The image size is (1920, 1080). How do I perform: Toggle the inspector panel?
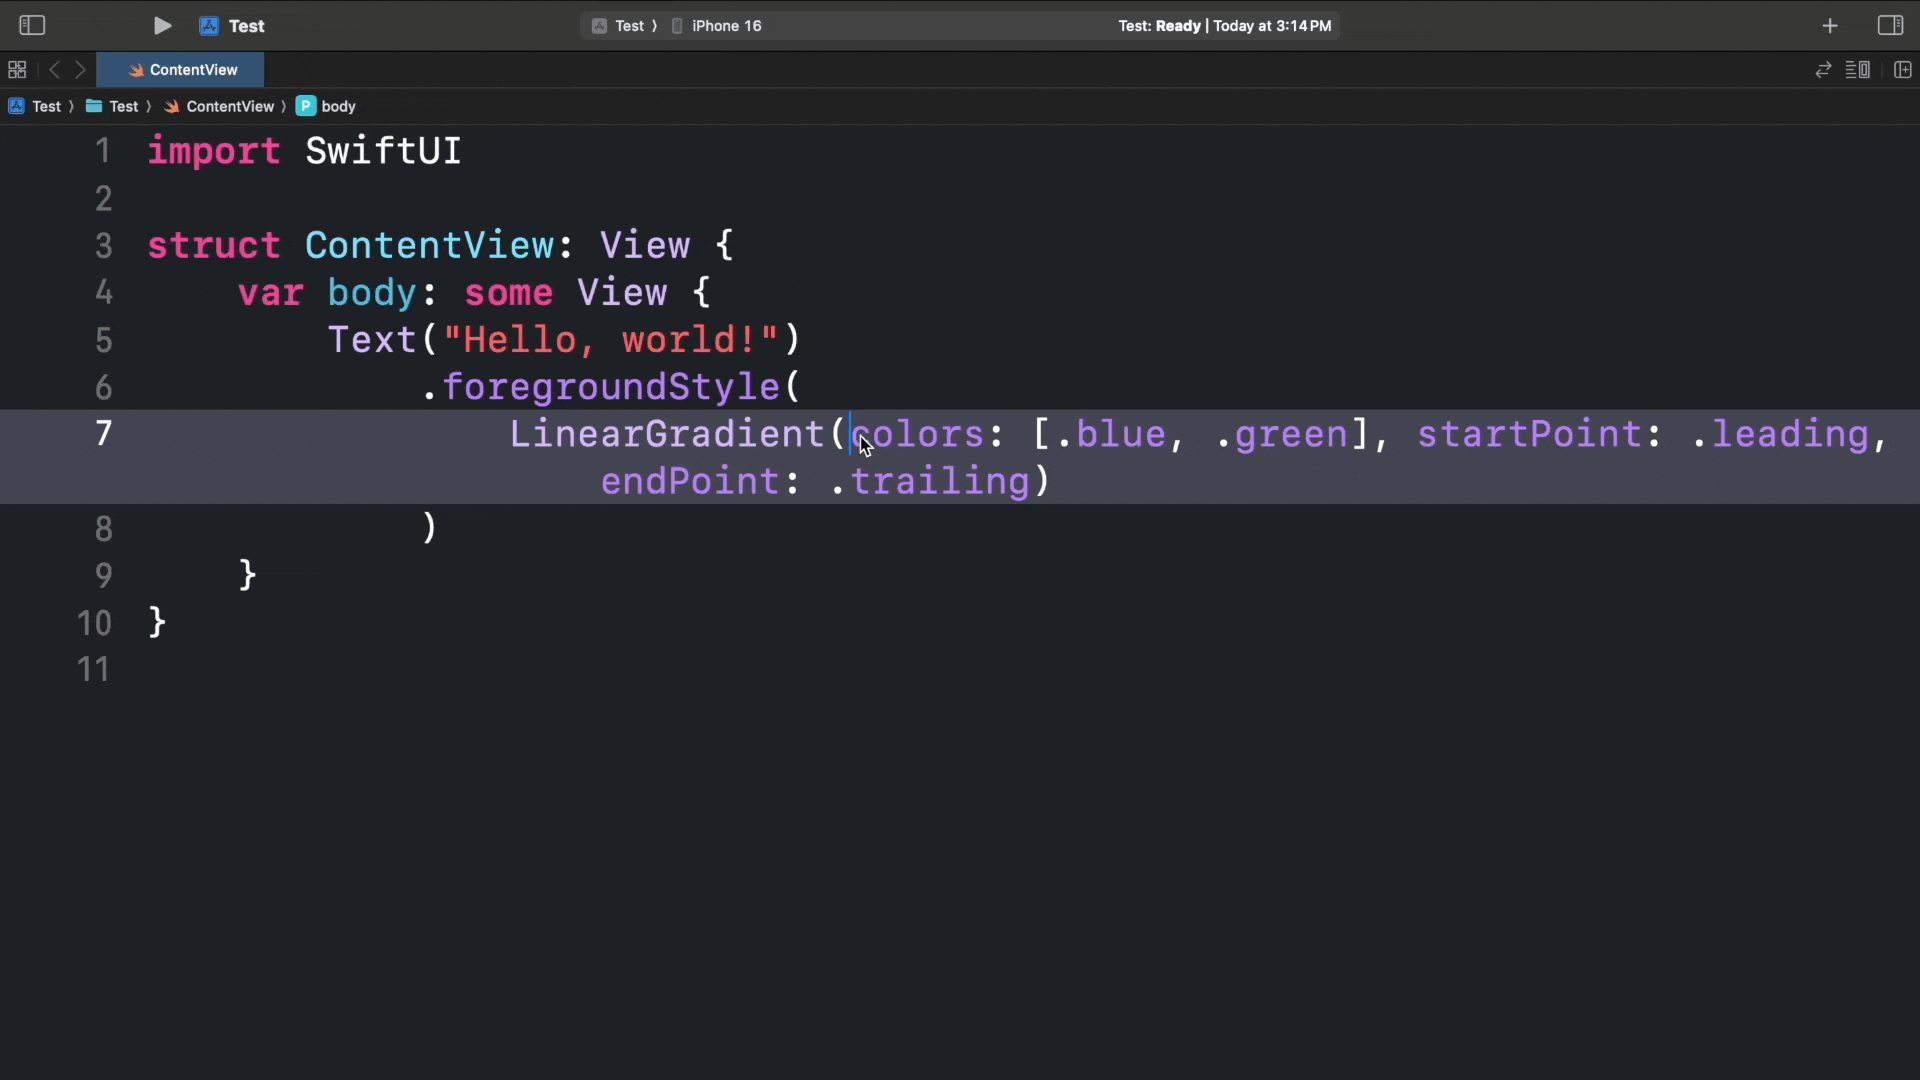(1890, 26)
